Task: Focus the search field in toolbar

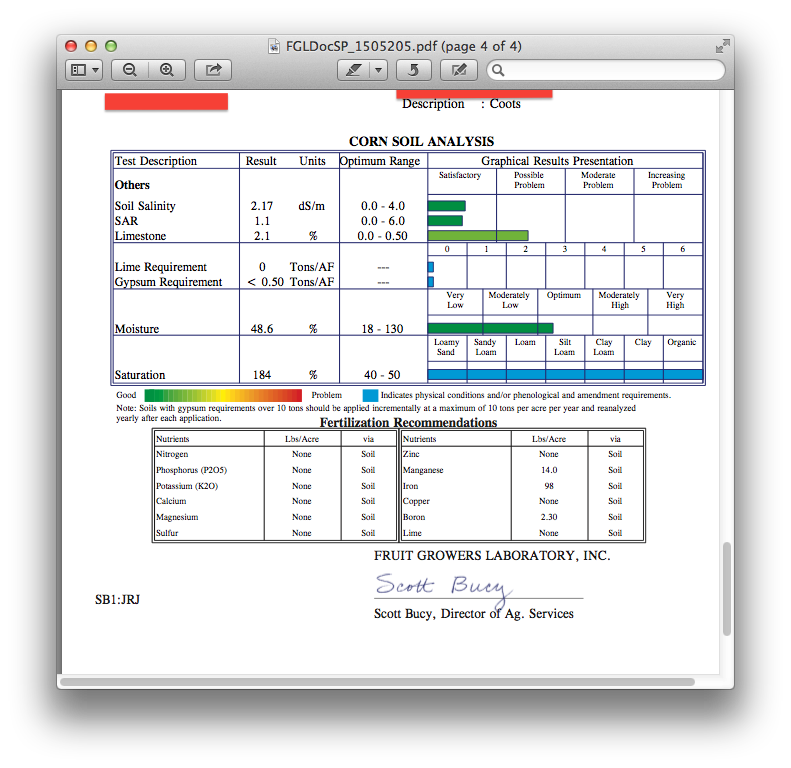Action: 612,70
